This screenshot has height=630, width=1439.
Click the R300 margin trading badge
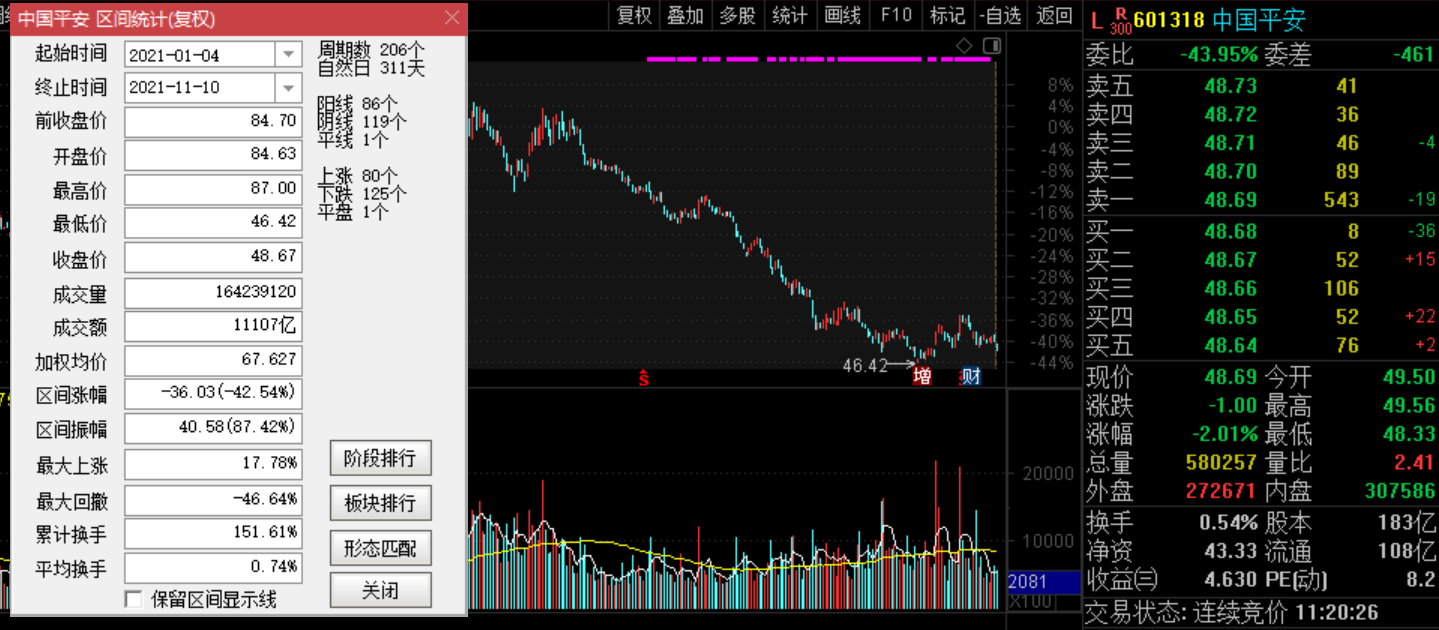pyautogui.click(x=1121, y=20)
